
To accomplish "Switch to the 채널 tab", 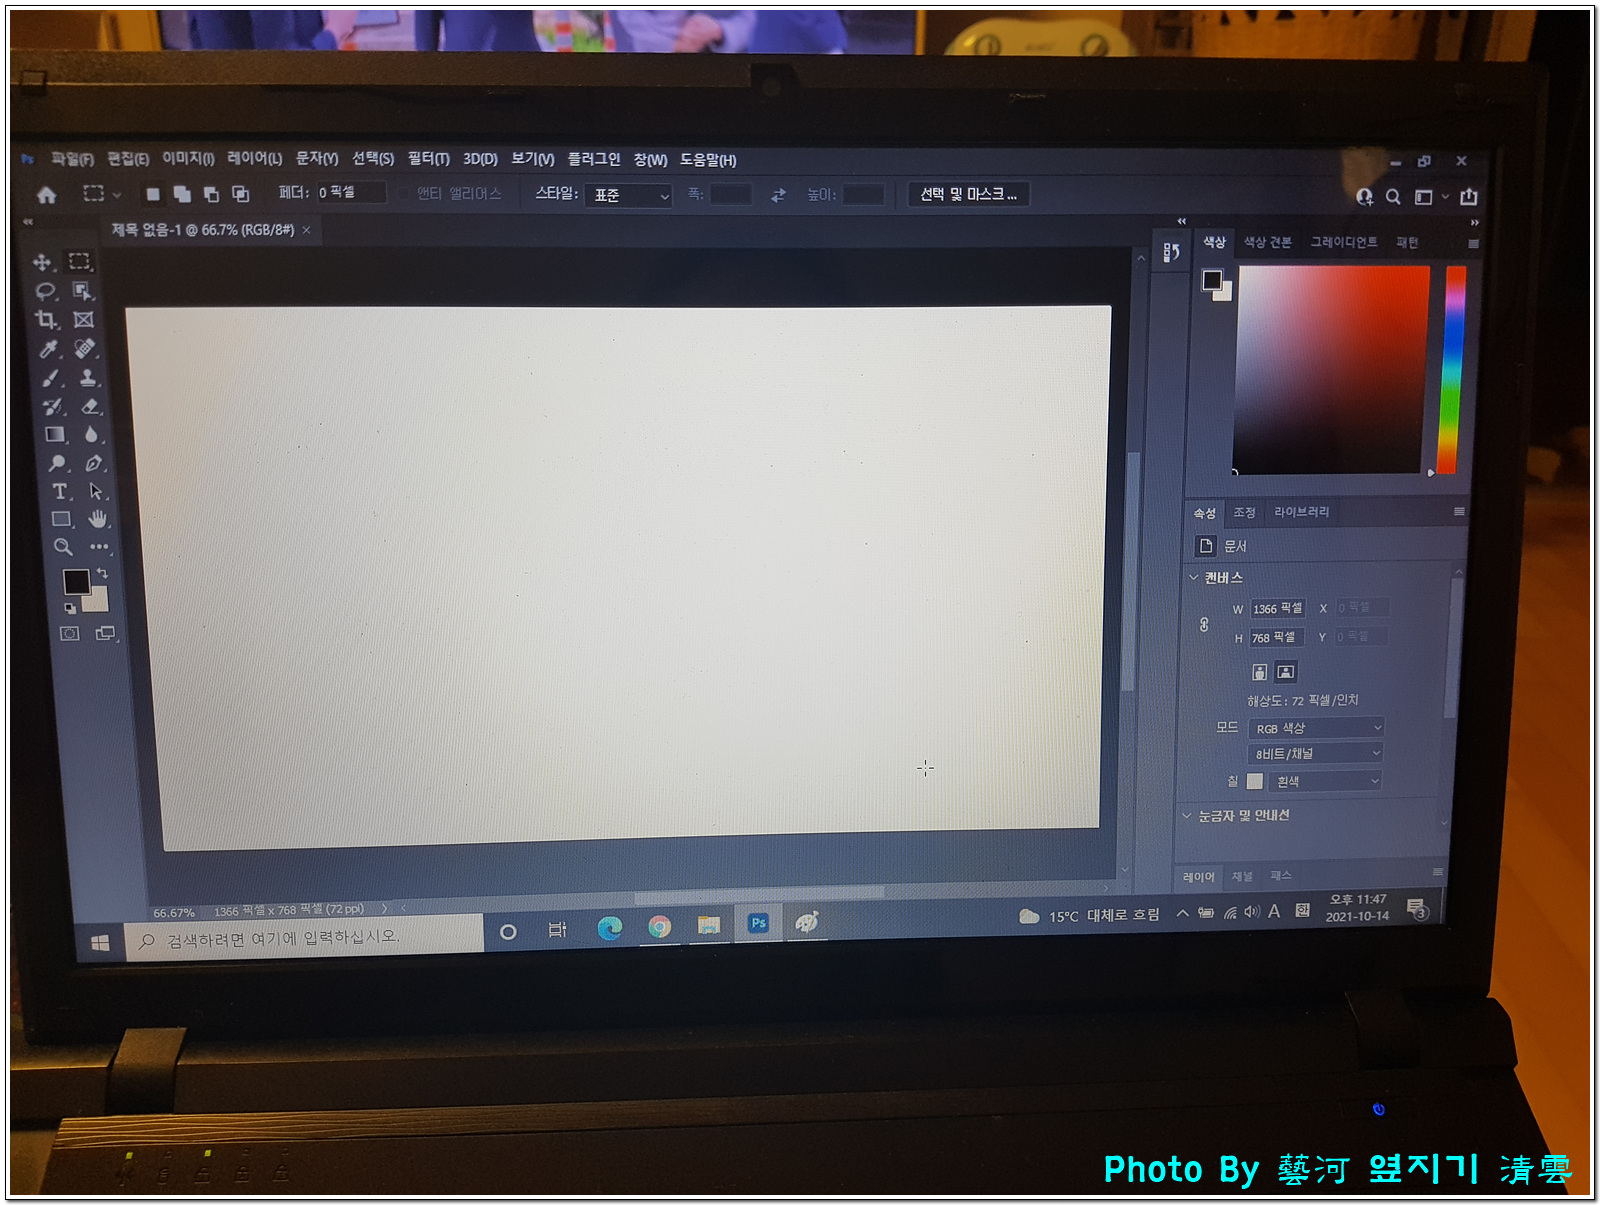I will tap(1242, 876).
